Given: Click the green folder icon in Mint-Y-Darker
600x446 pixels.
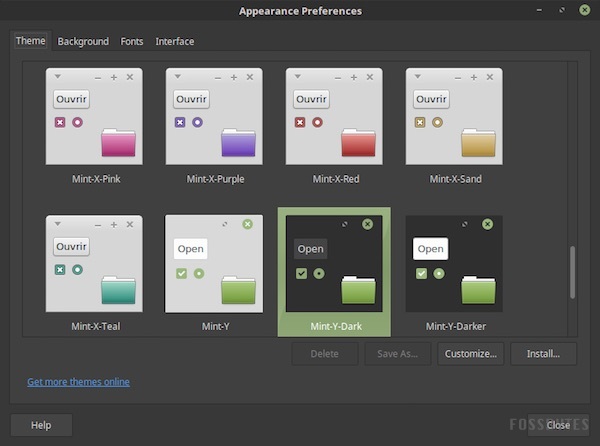Looking at the screenshot, I should [x=478, y=290].
